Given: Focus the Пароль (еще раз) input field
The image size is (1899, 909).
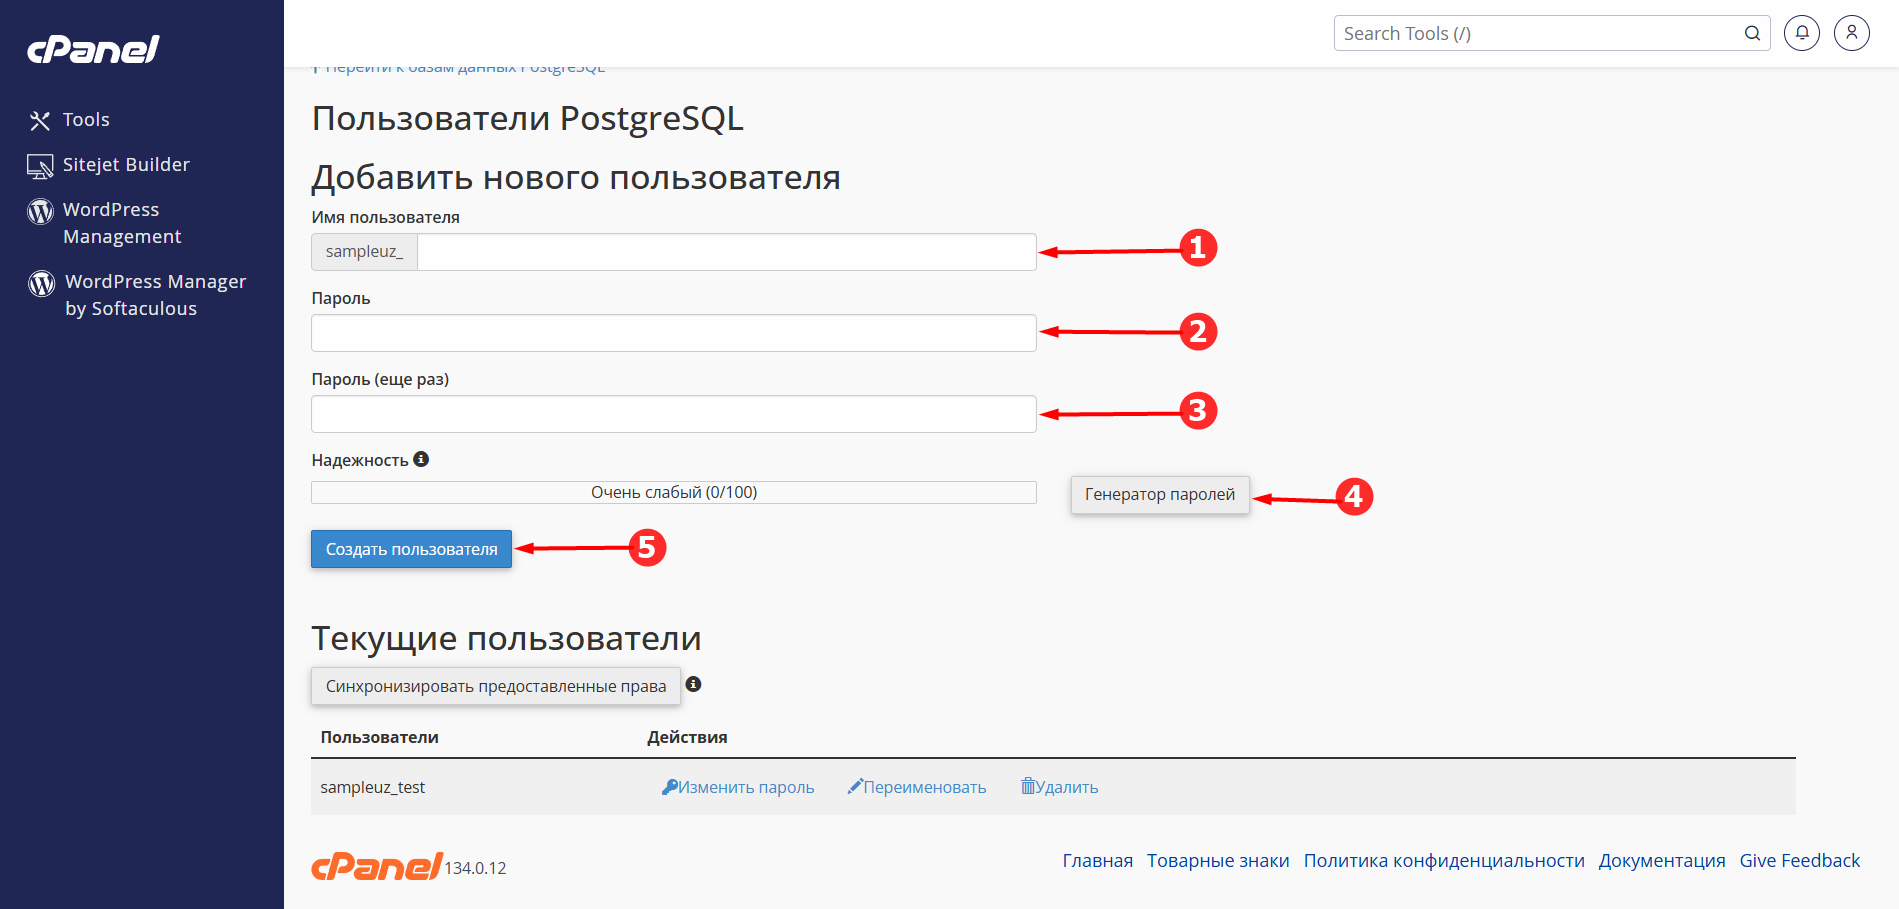Looking at the screenshot, I should [674, 414].
